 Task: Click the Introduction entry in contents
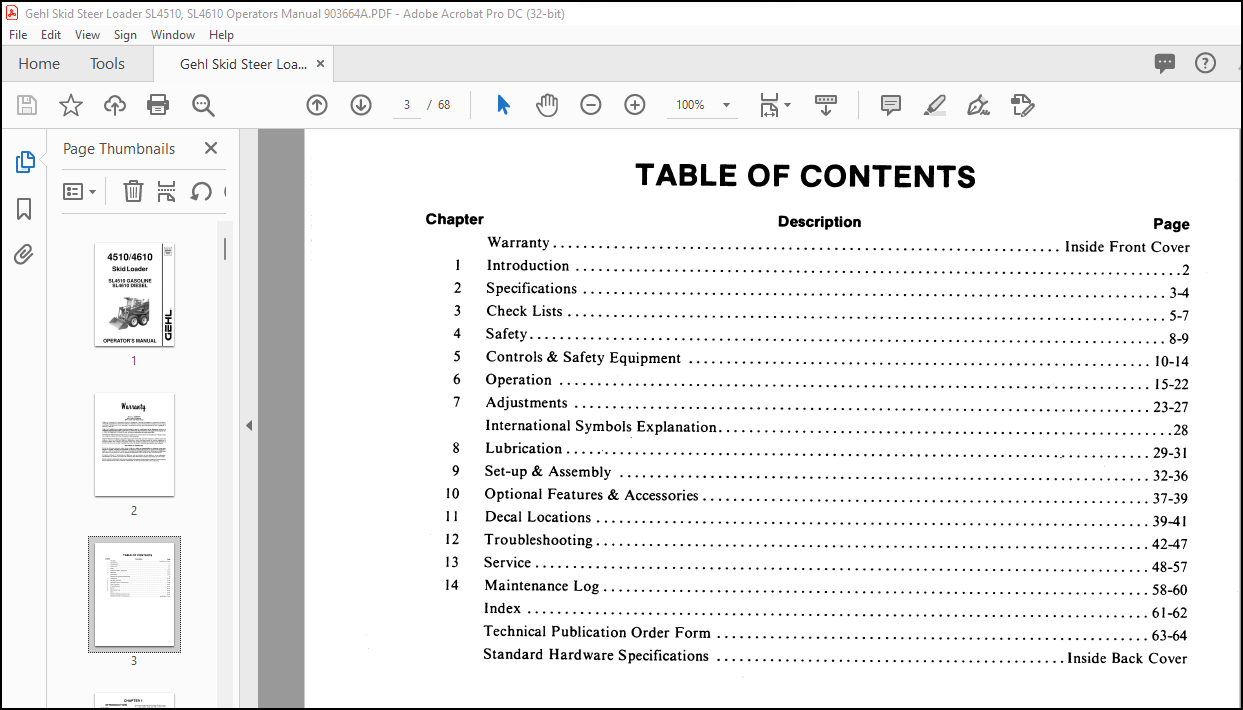(527, 266)
